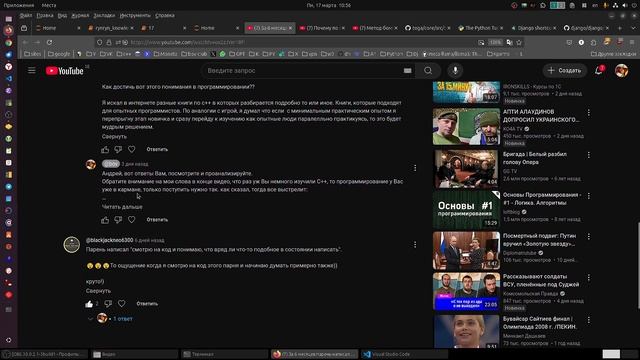This screenshot has width=640, height=360.
Task: Open the YouTube account avatar menu
Action: tap(621, 71)
